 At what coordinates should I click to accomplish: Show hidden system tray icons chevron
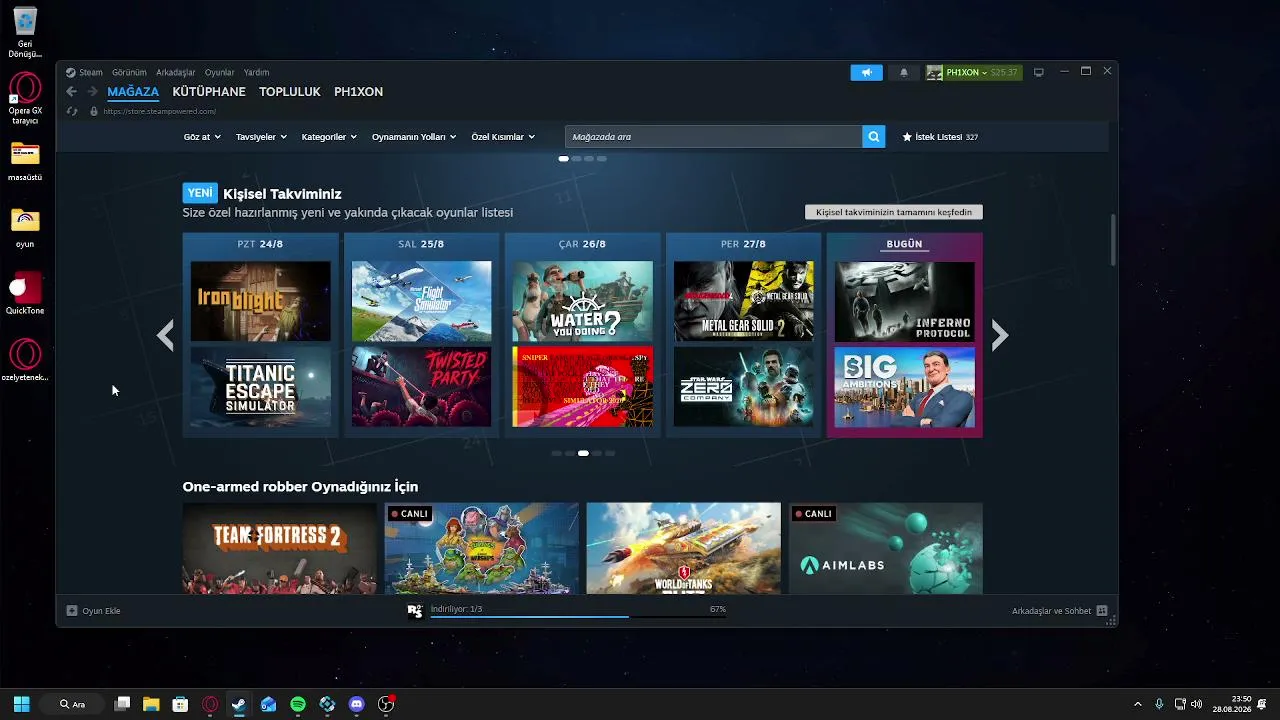click(x=1137, y=704)
